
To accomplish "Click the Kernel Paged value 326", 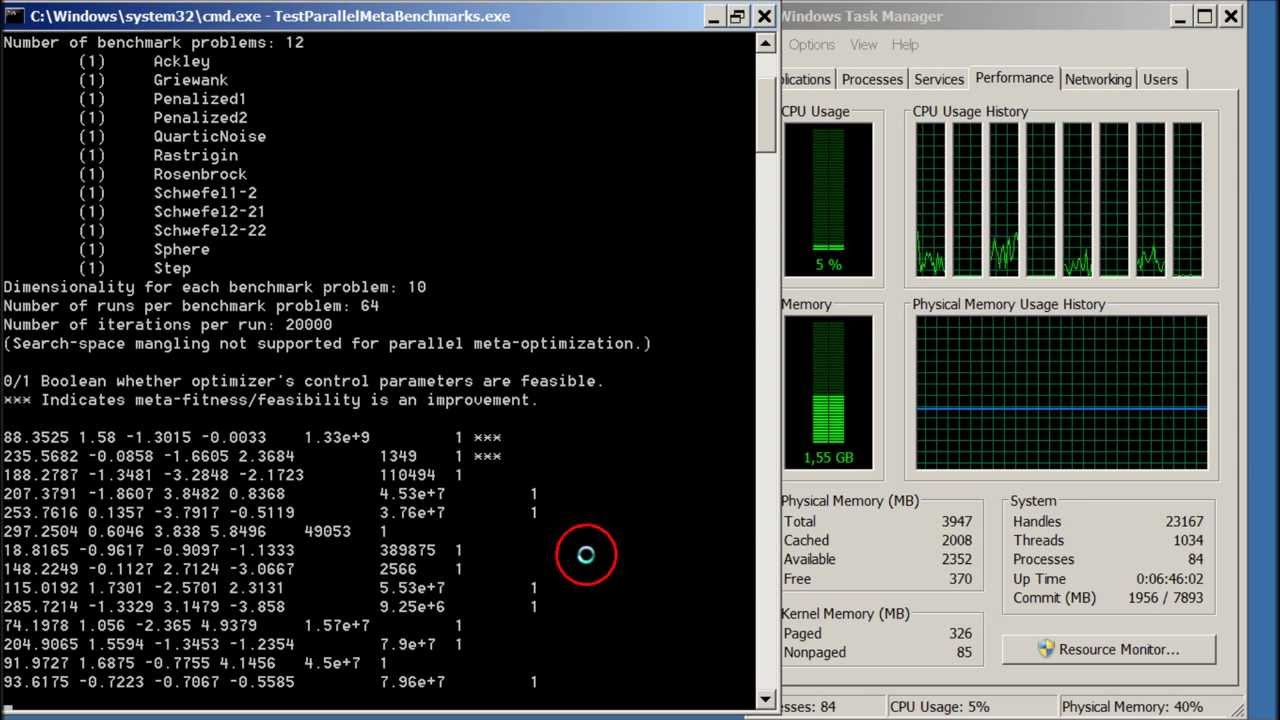I will coord(960,633).
